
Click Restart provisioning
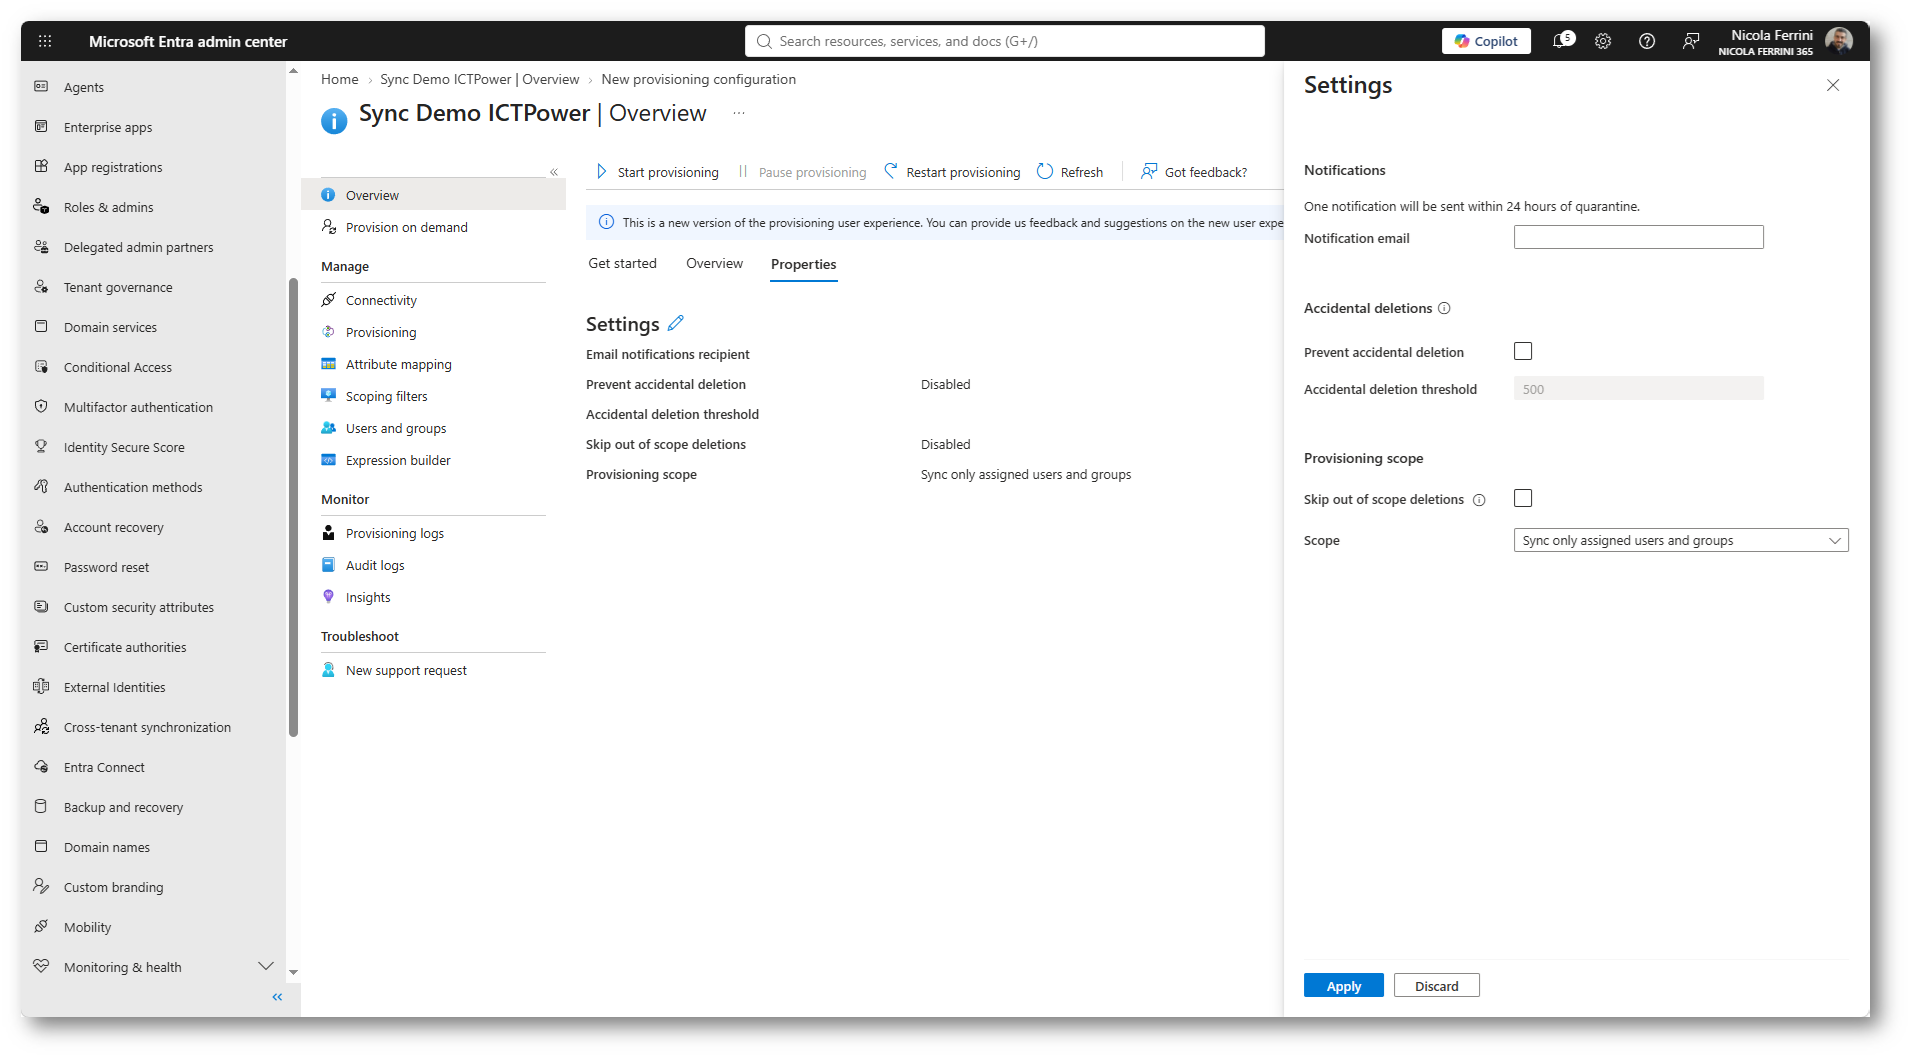coord(952,172)
